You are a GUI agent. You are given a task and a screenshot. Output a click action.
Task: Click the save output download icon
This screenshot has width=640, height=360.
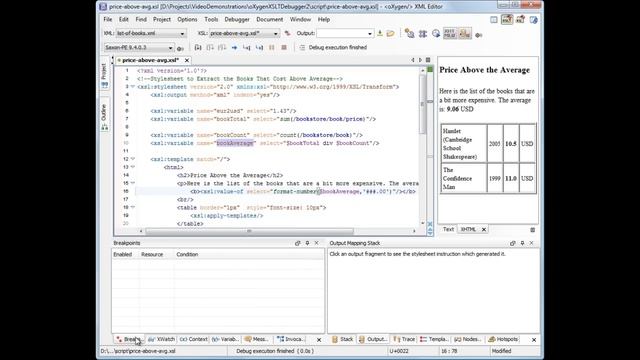point(380,33)
